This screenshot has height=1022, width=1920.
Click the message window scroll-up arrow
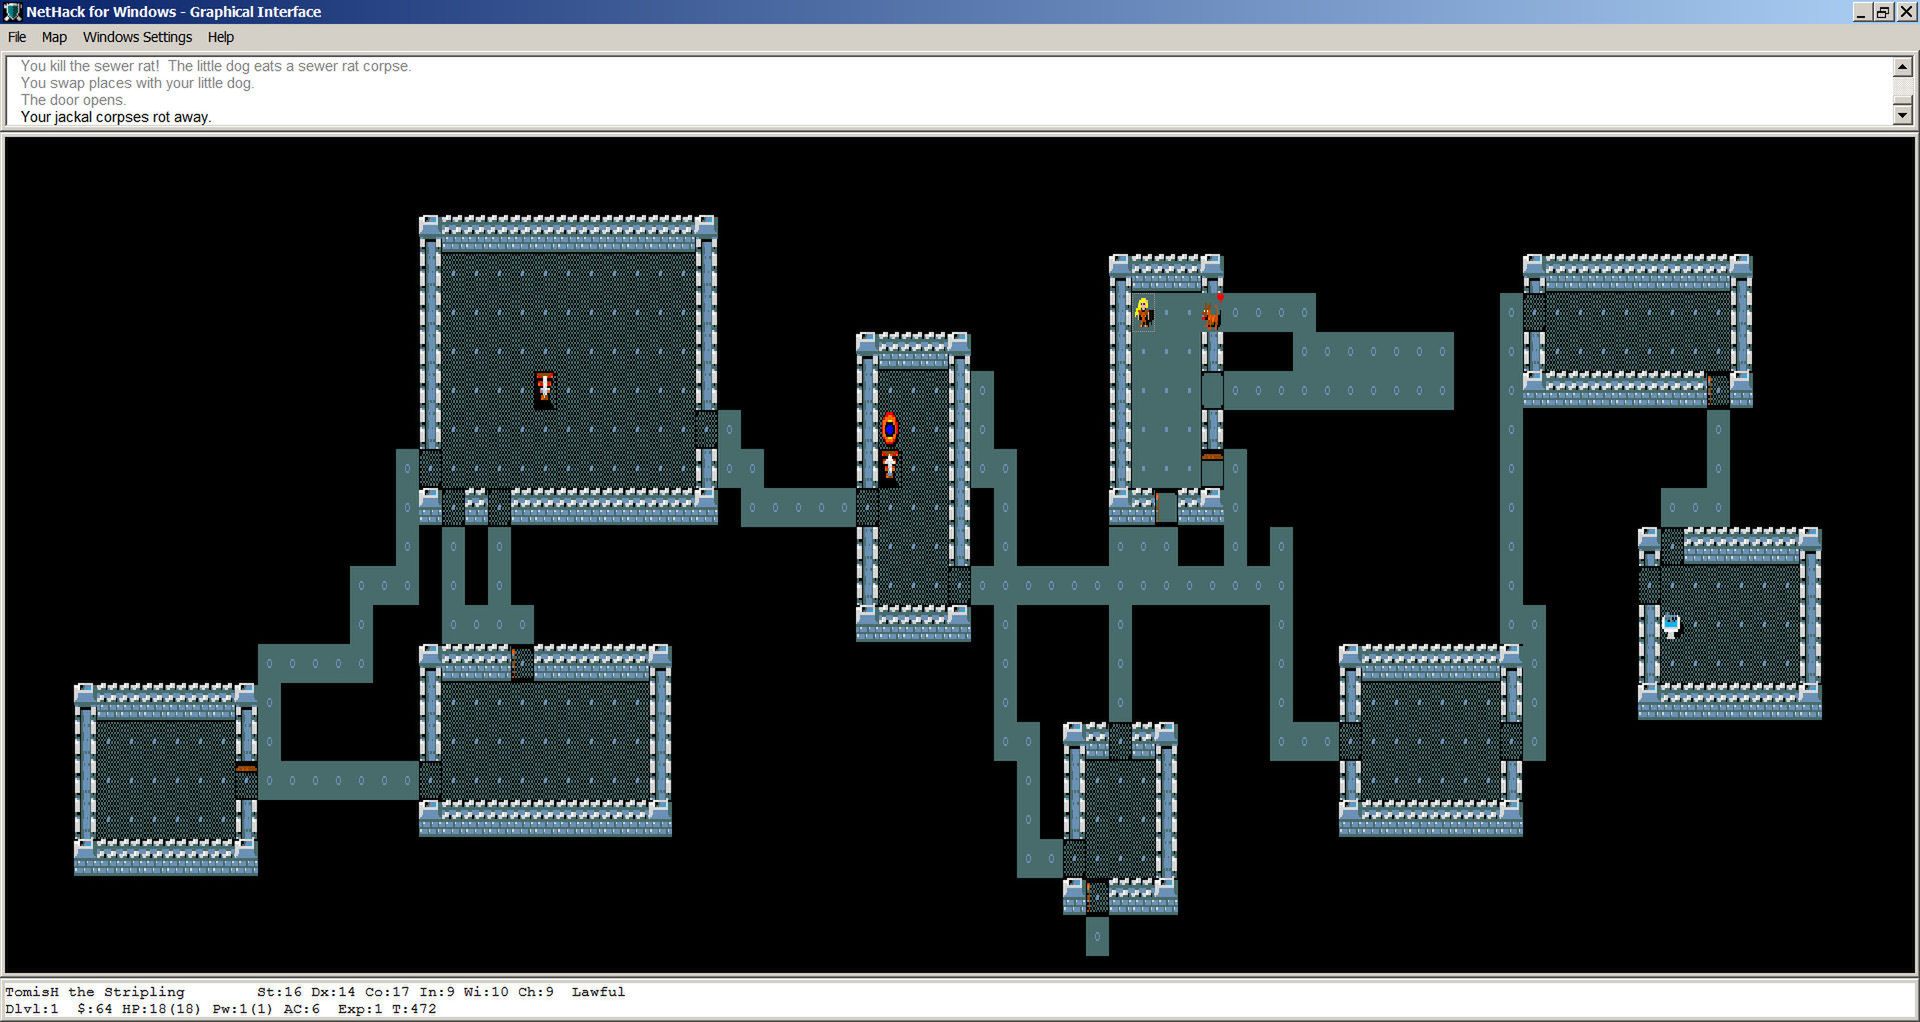point(1902,67)
